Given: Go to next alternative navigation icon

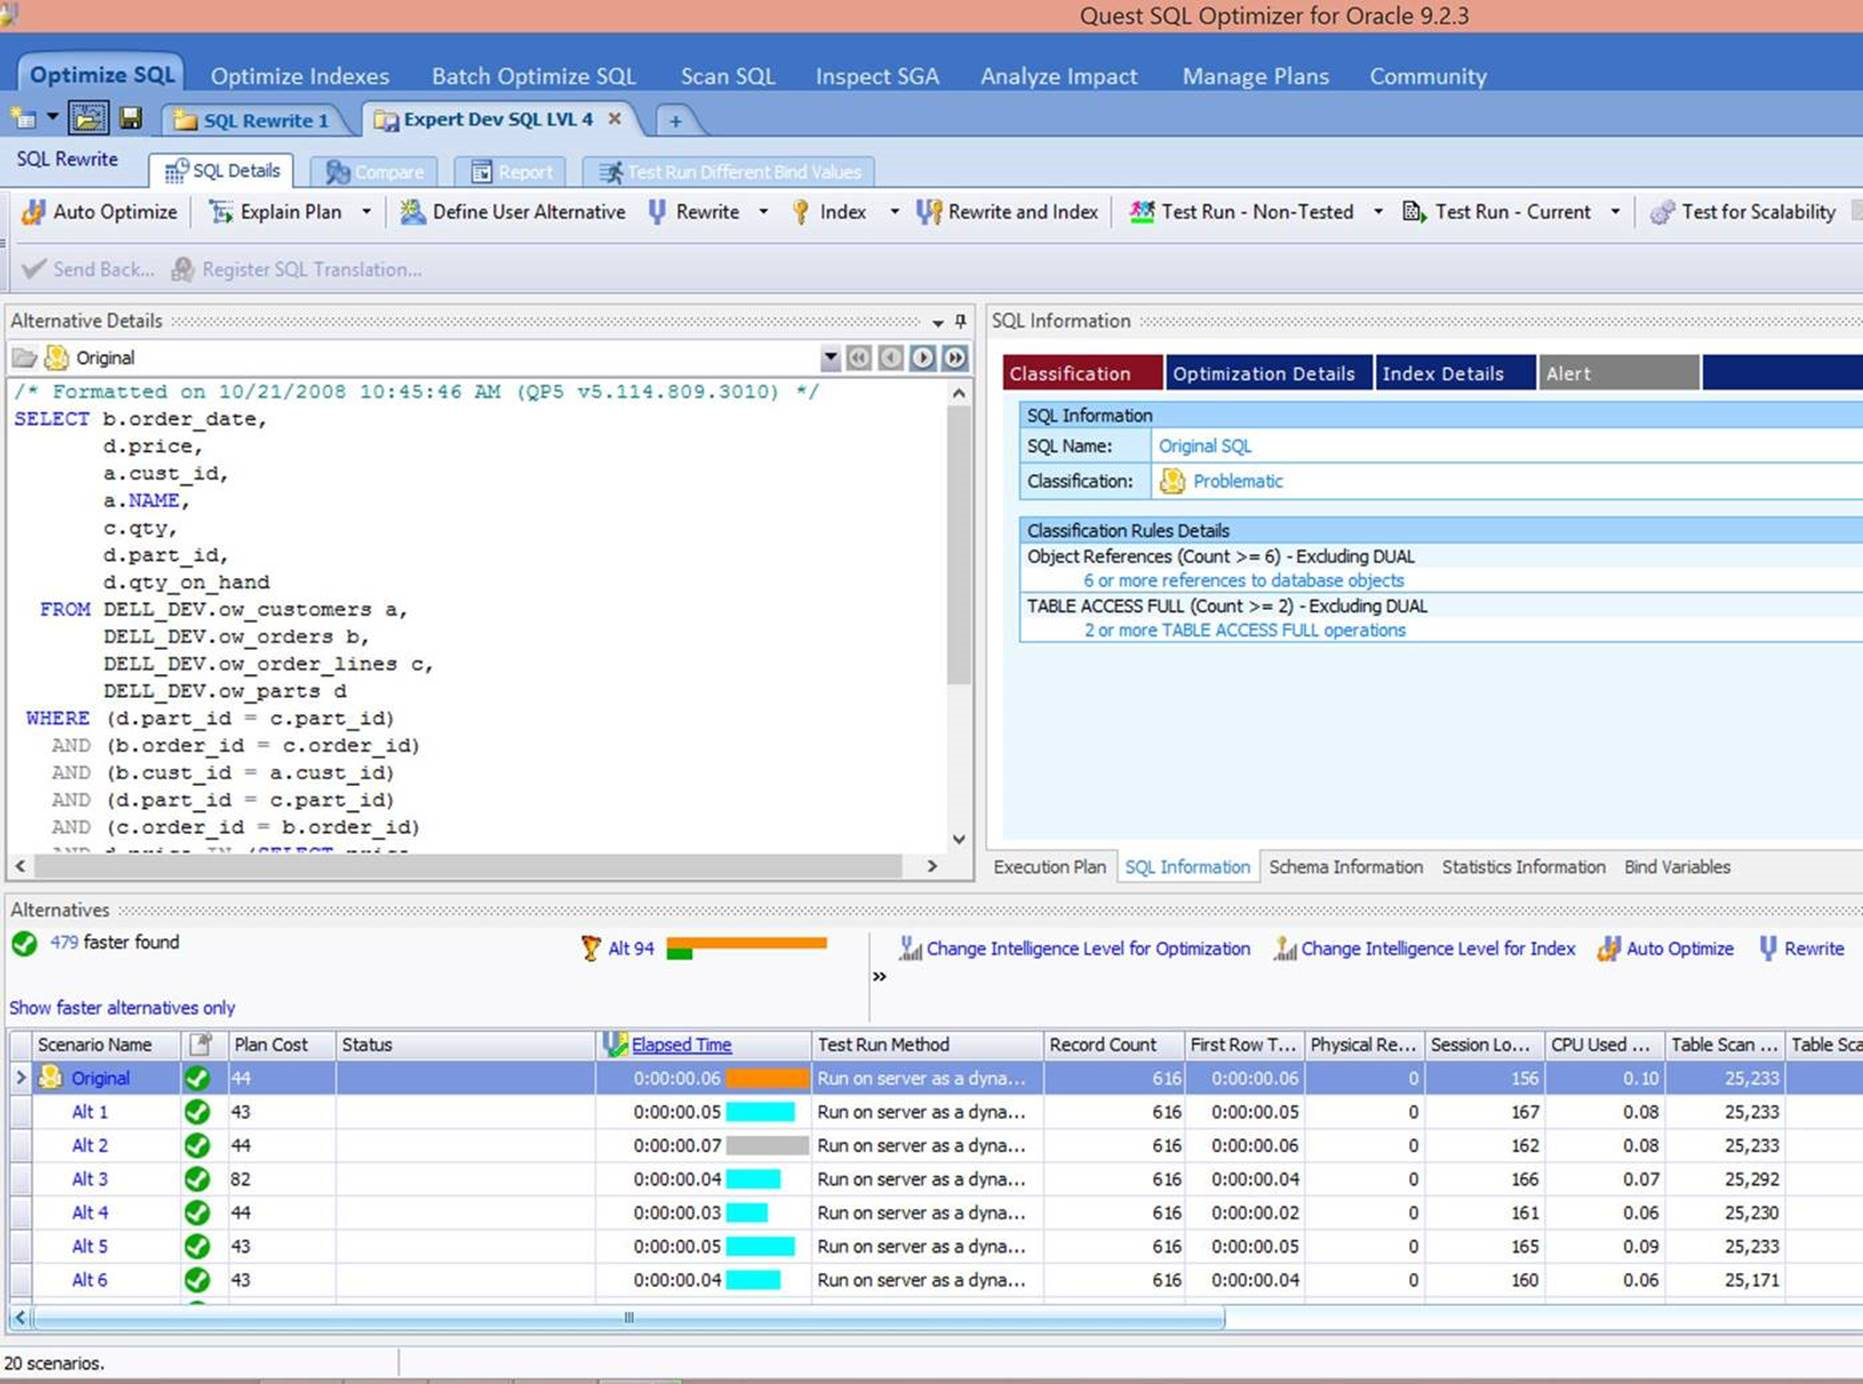Looking at the screenshot, I should 923,357.
